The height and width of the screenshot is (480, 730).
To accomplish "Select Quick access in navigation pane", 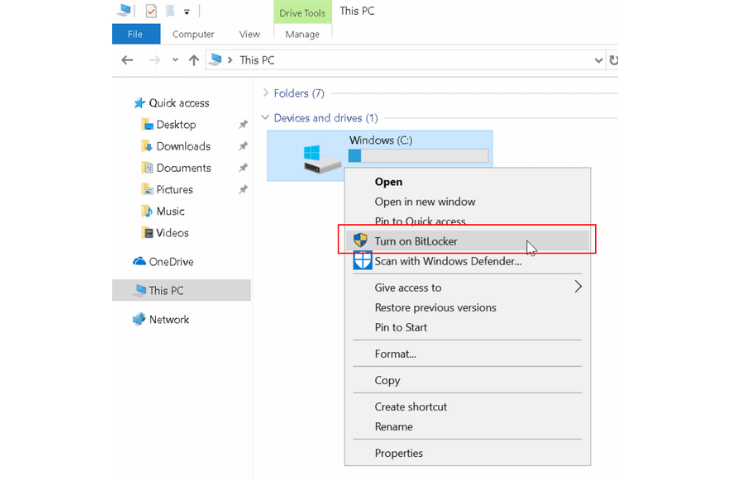I will 179,103.
